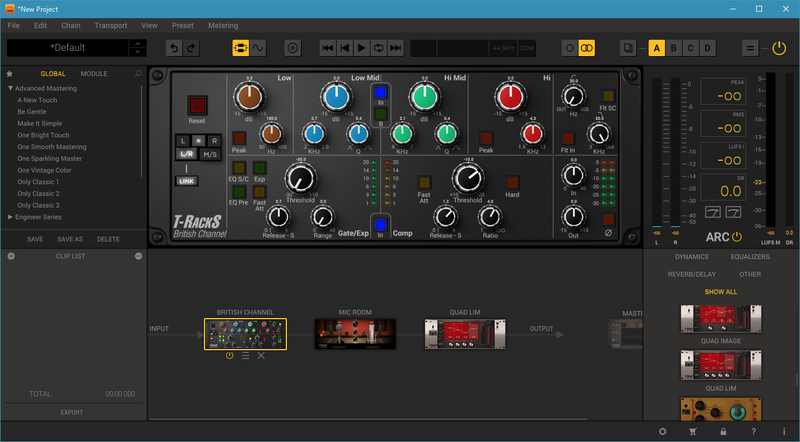Open the Transport menu
This screenshot has height=442, width=800.
pos(111,26)
